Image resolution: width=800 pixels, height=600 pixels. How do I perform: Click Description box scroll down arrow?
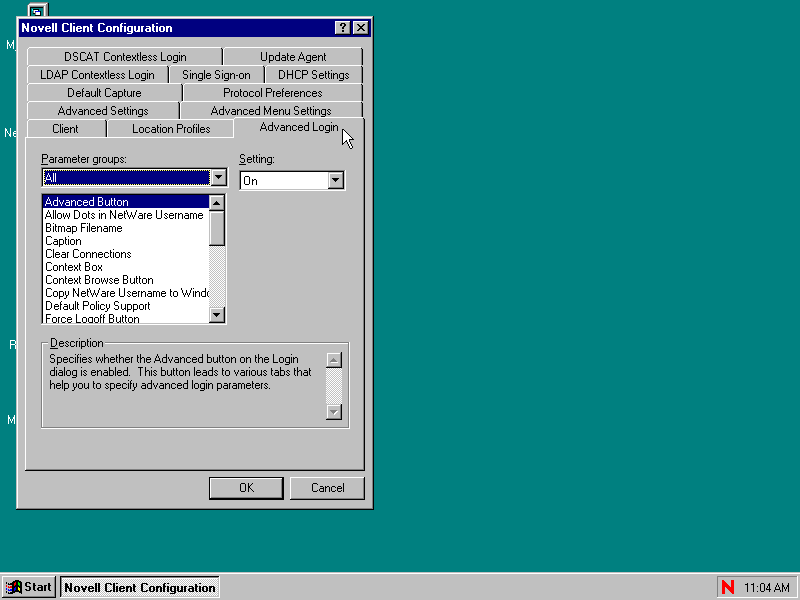pos(334,412)
